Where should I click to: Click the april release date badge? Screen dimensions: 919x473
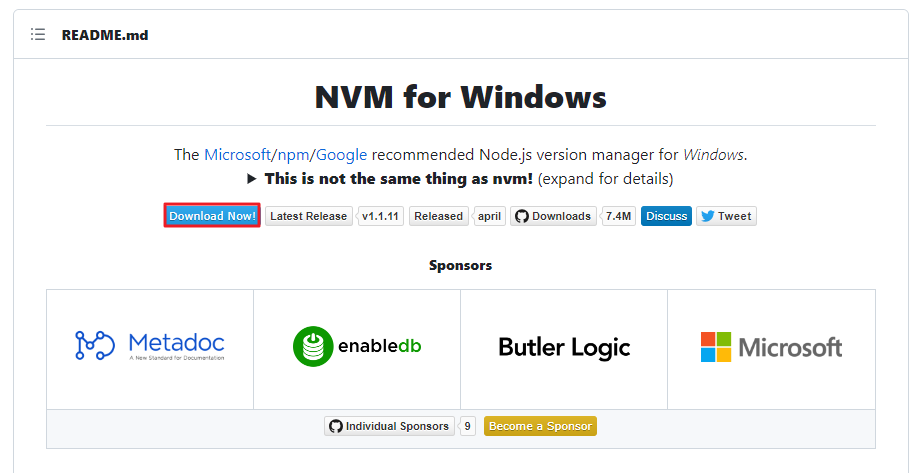[x=489, y=216]
